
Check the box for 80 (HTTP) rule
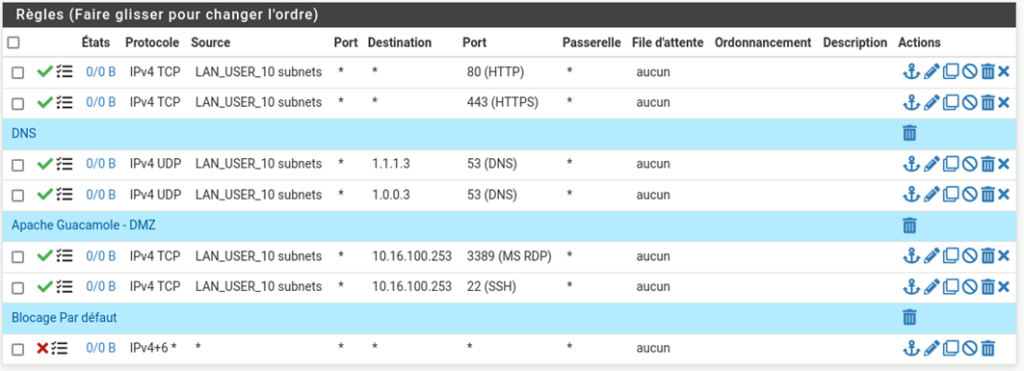[x=18, y=73]
